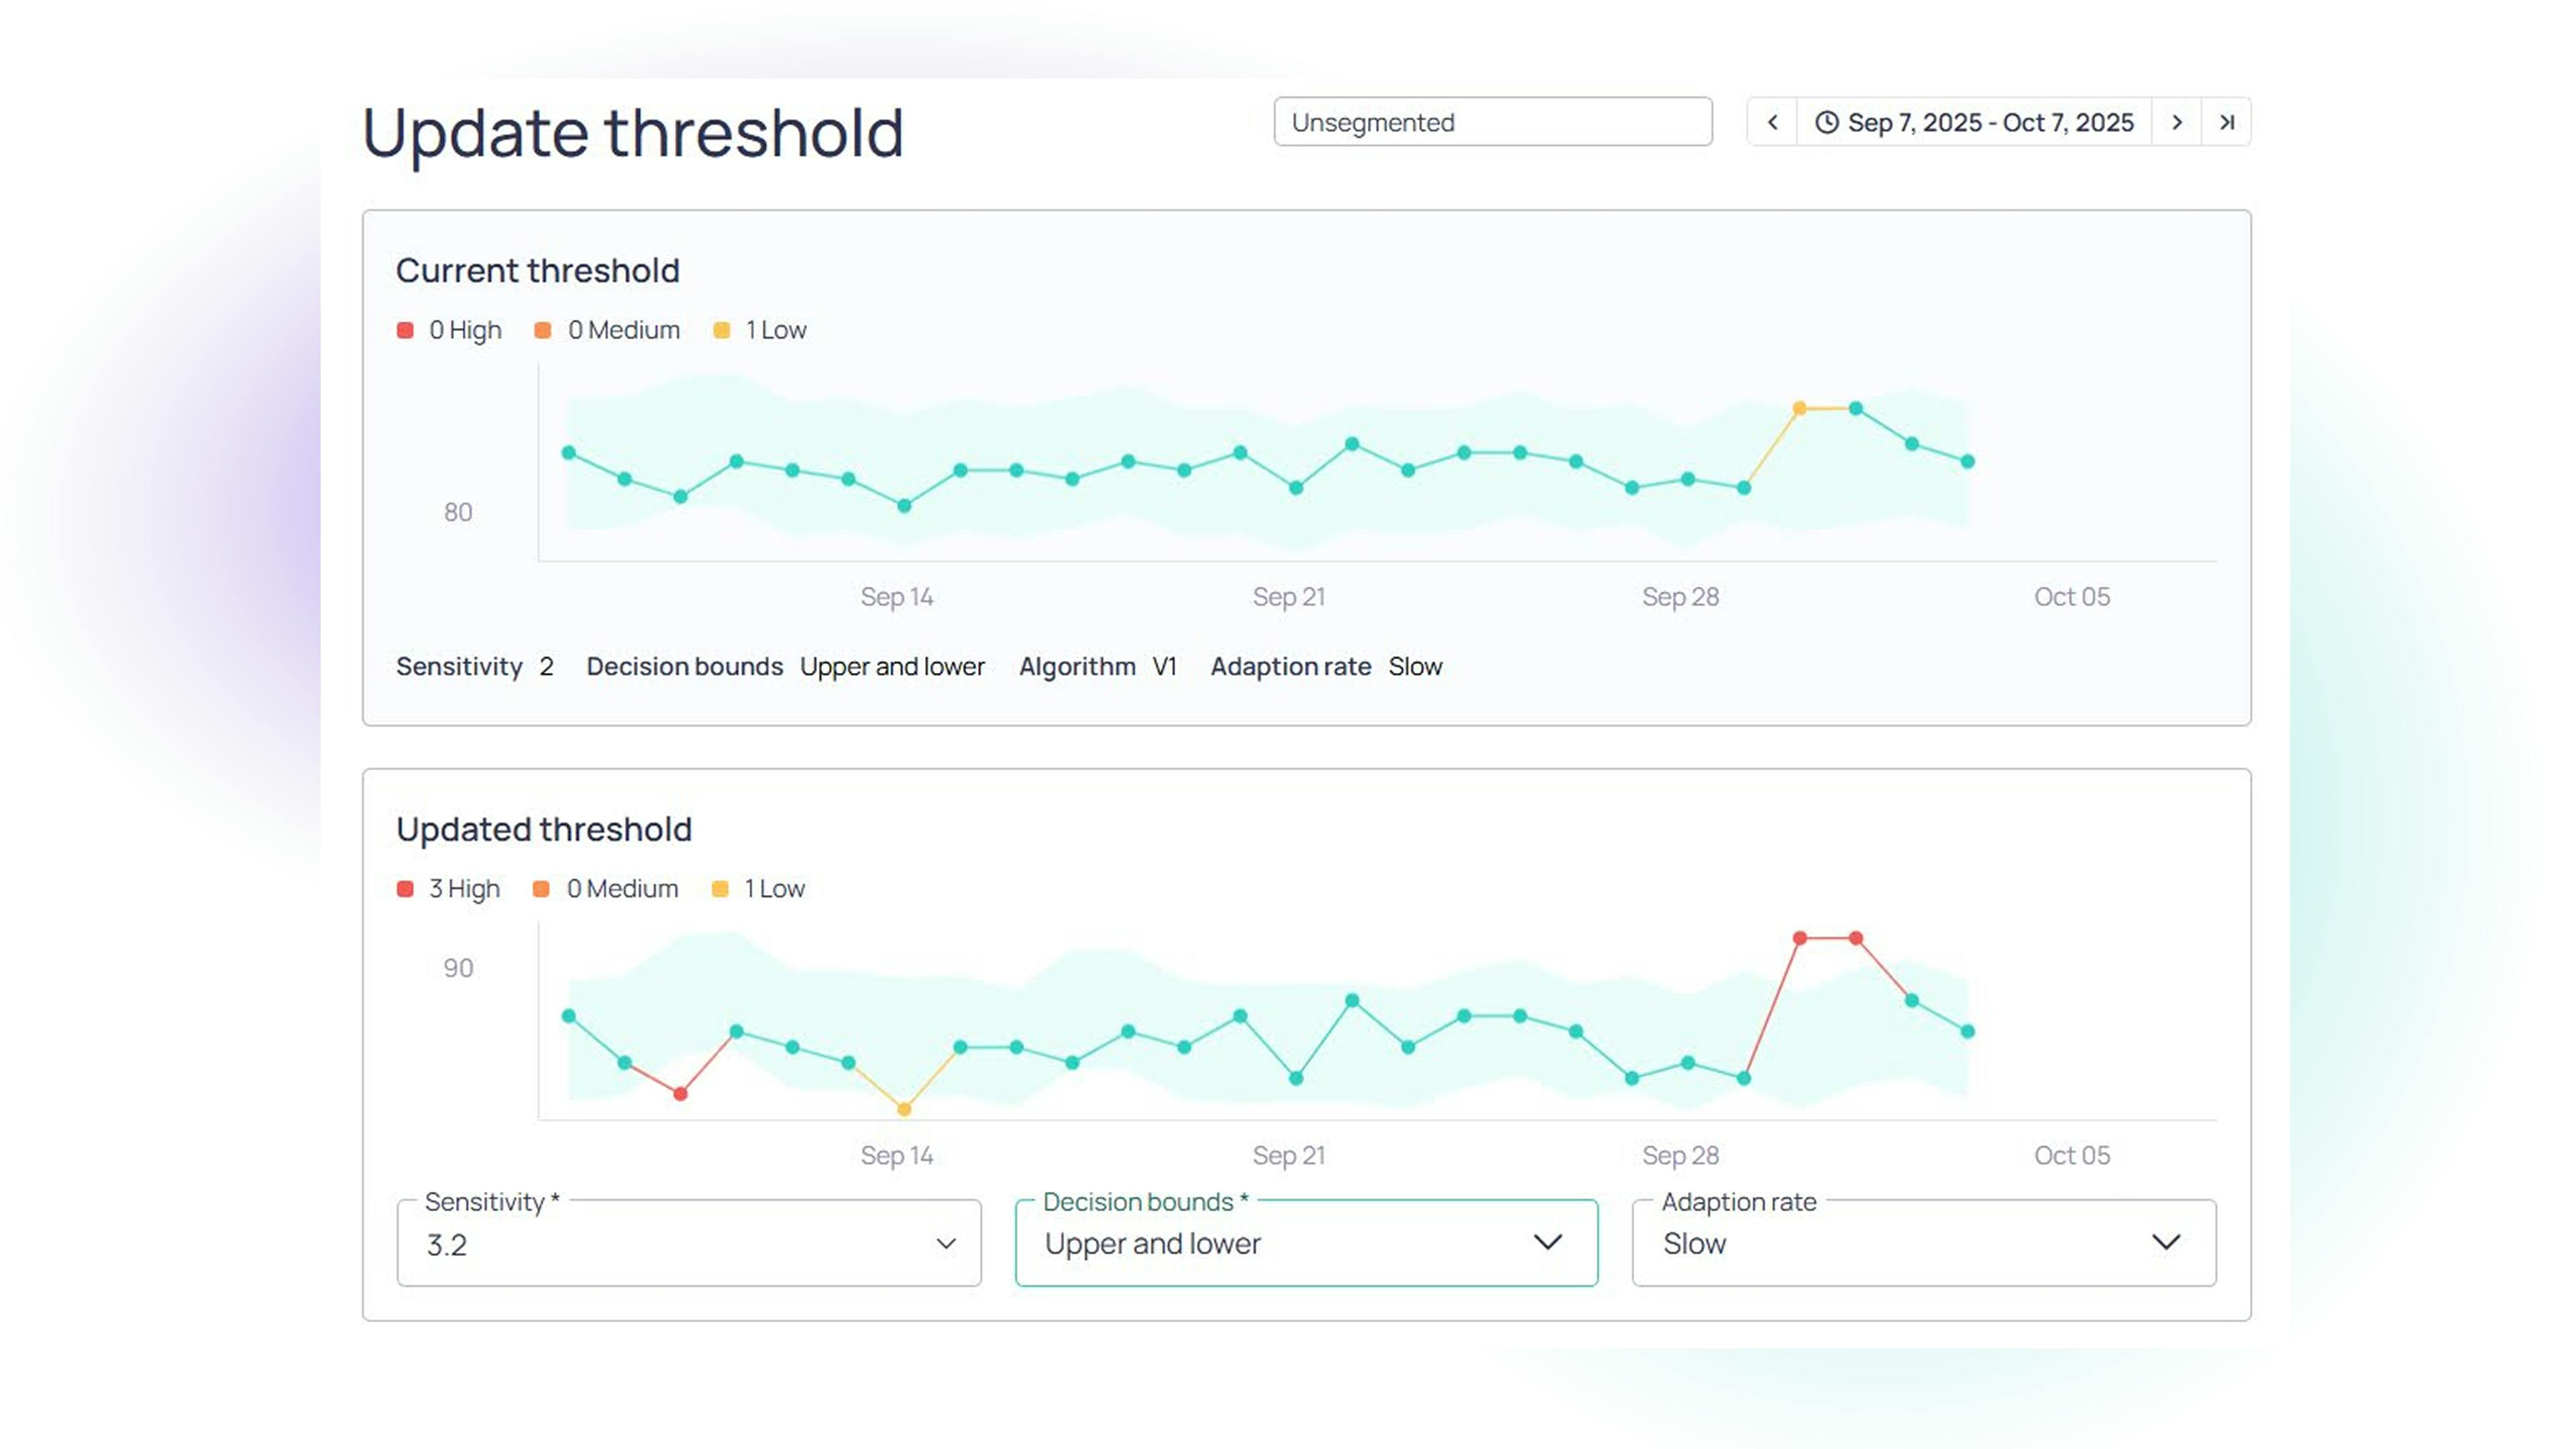Click red High legend swatch in Current threshold
The image size is (2576, 1449).
pyautogui.click(x=405, y=330)
